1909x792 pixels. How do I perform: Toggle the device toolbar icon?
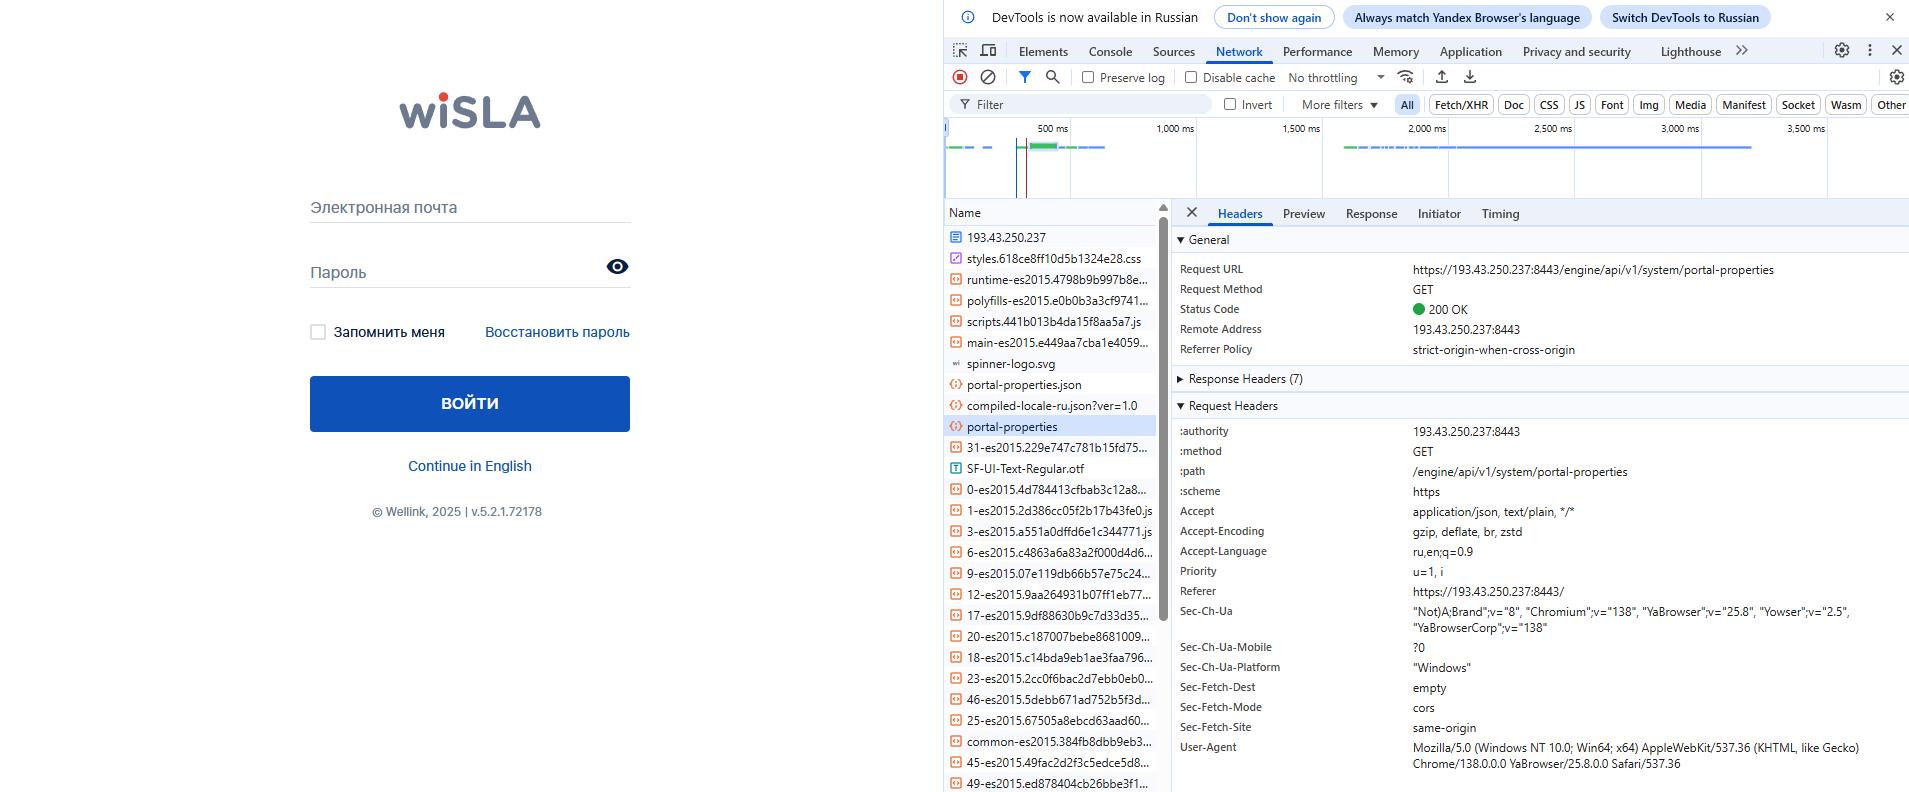[988, 51]
